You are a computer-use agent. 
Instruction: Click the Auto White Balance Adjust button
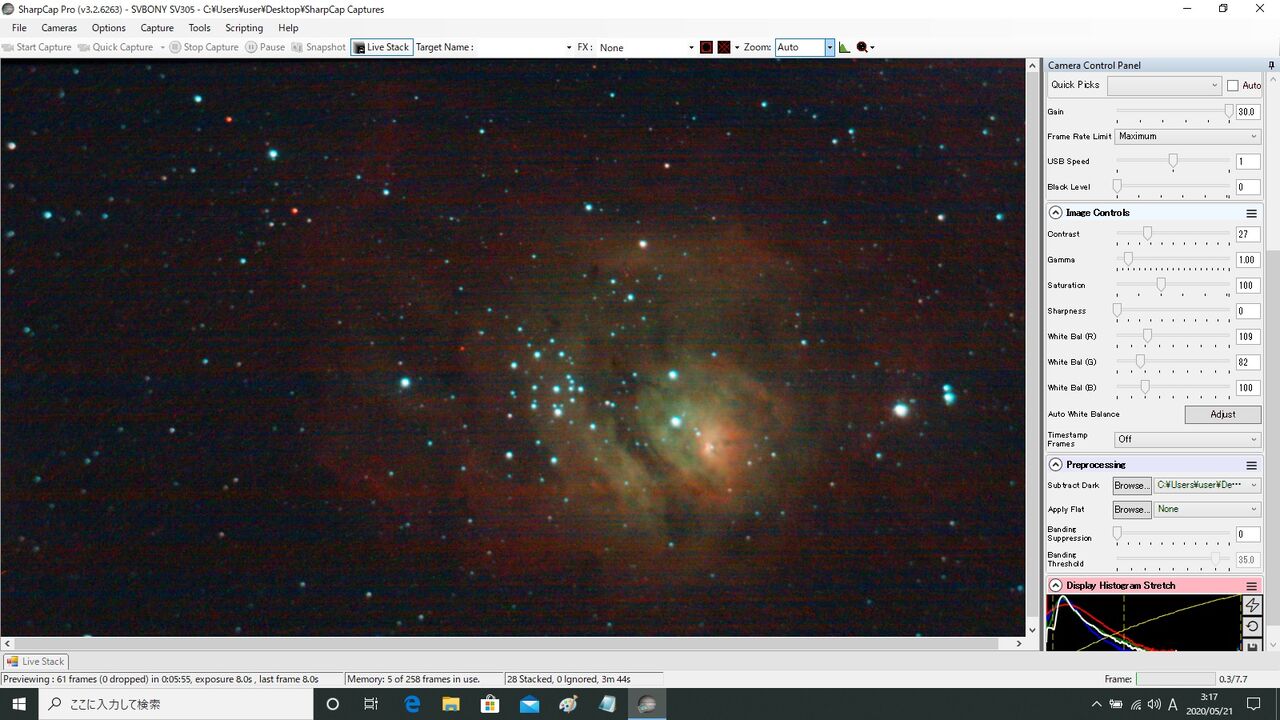[x=1223, y=414]
